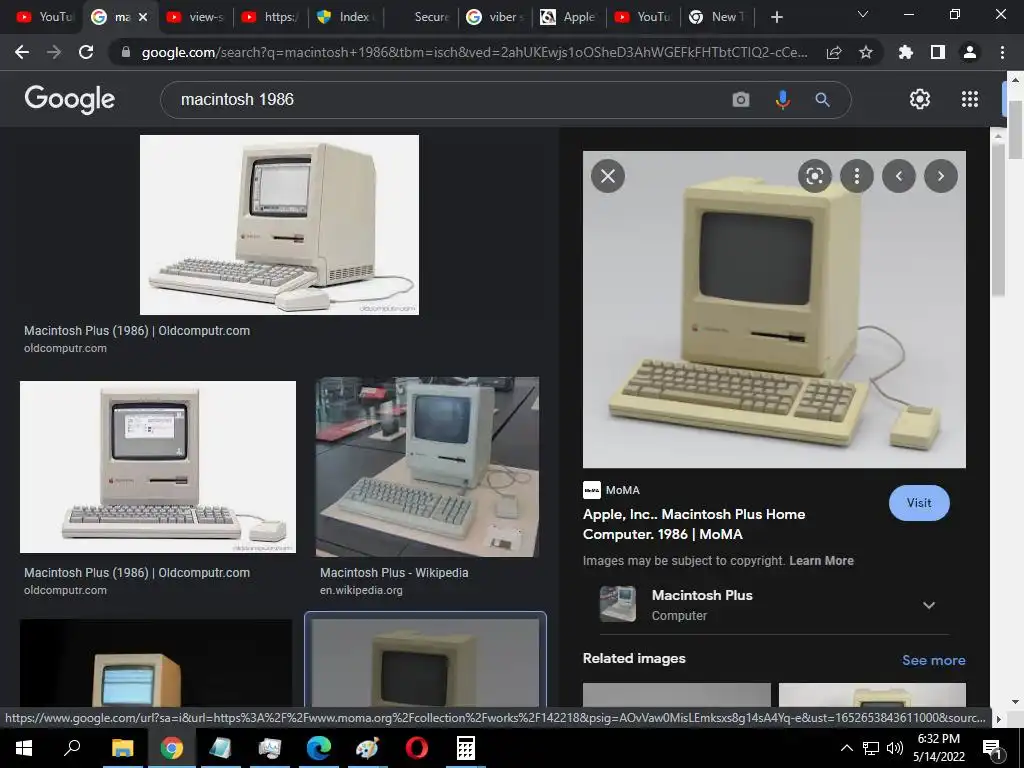
Task: Open the Google apps grid
Action: coord(970,99)
